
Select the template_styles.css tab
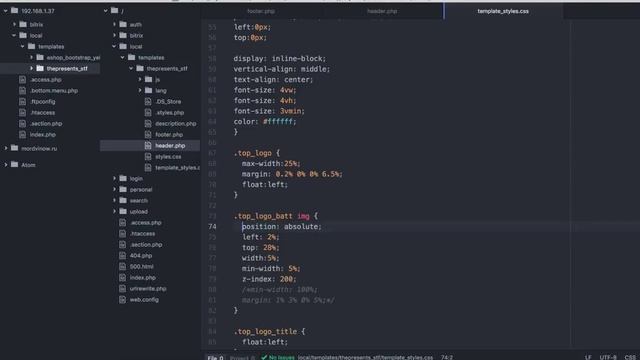point(503,11)
